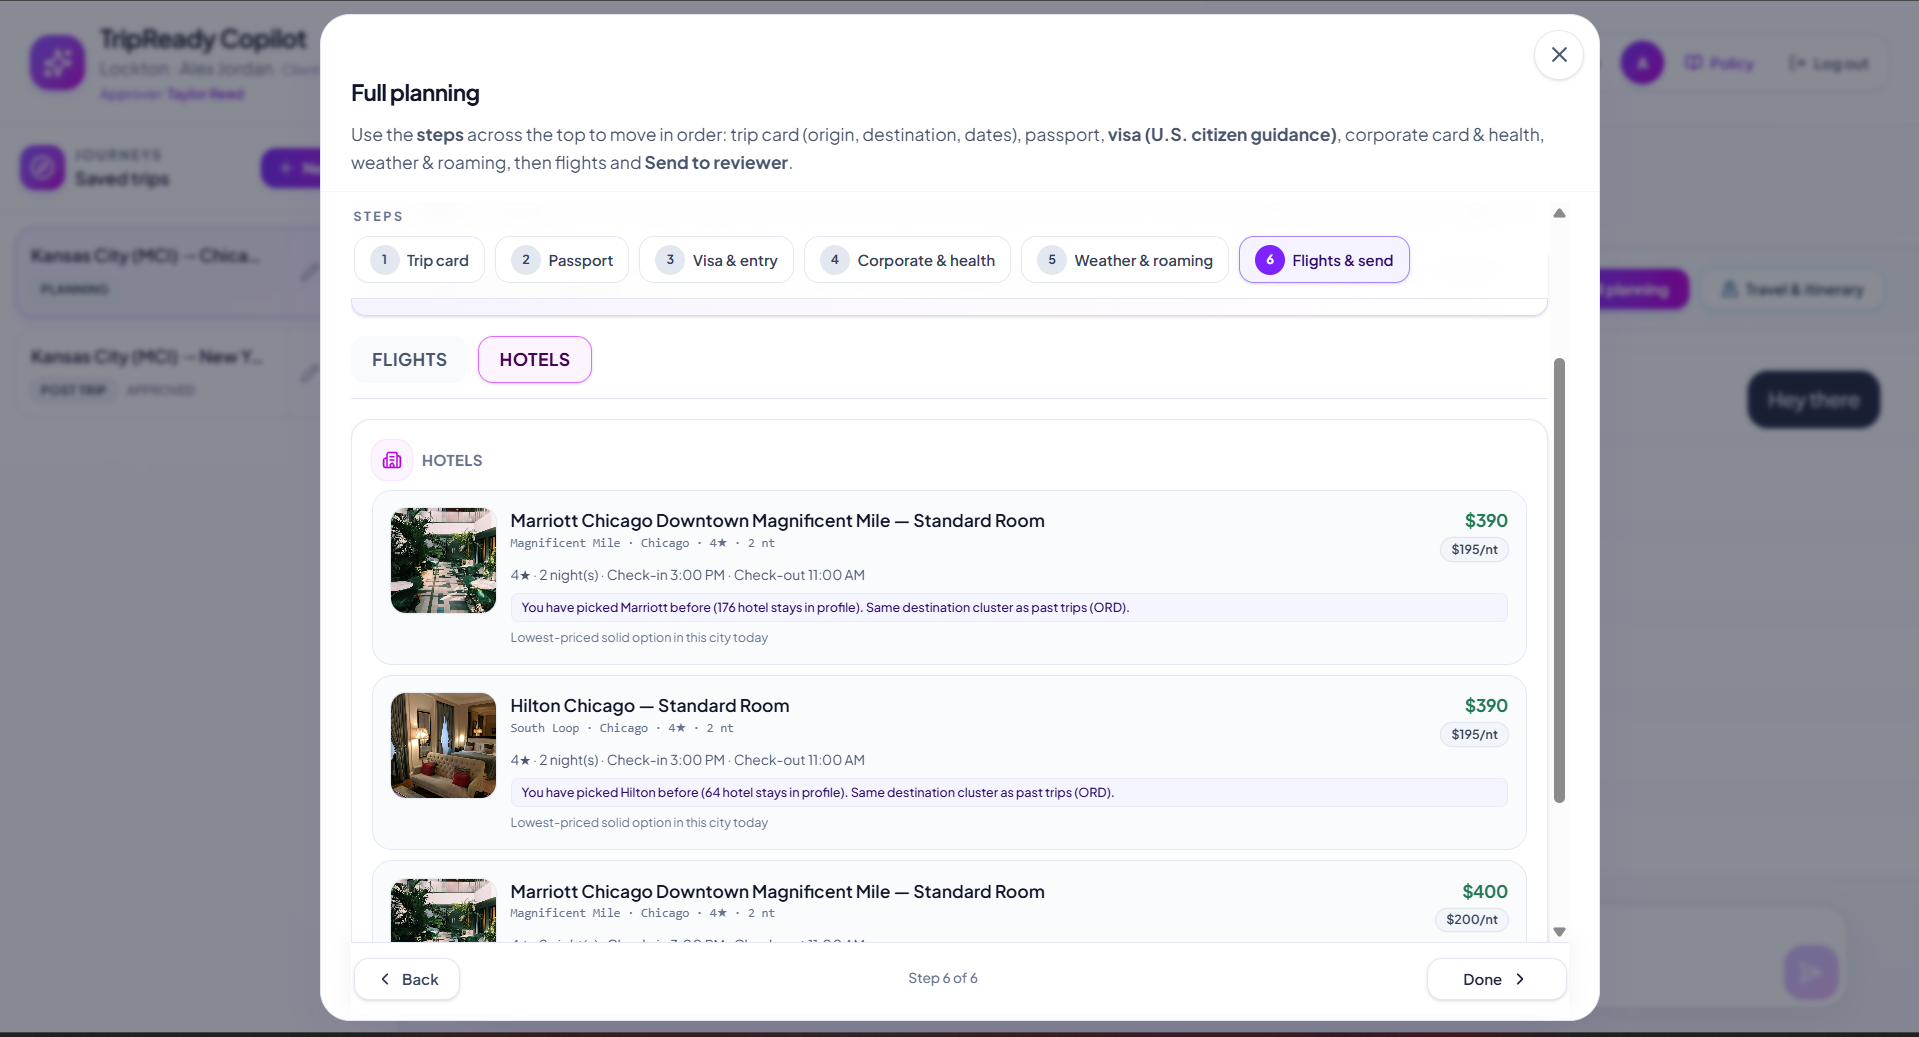
Task: Switch to the FLIGHTS tab
Action: [409, 360]
